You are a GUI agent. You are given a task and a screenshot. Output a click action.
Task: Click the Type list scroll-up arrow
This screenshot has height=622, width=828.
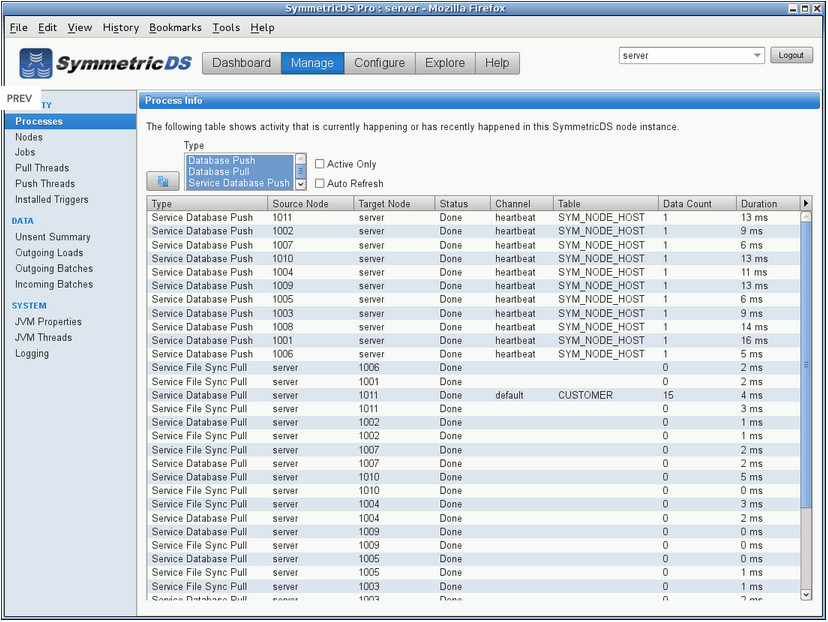(x=300, y=159)
